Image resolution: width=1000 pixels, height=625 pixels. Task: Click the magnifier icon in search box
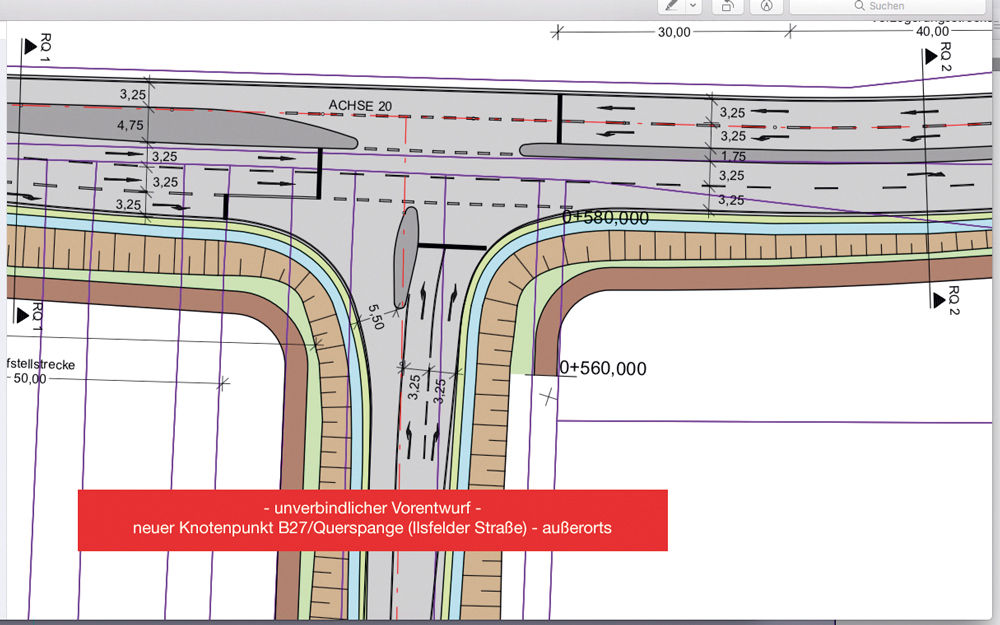pos(859,6)
